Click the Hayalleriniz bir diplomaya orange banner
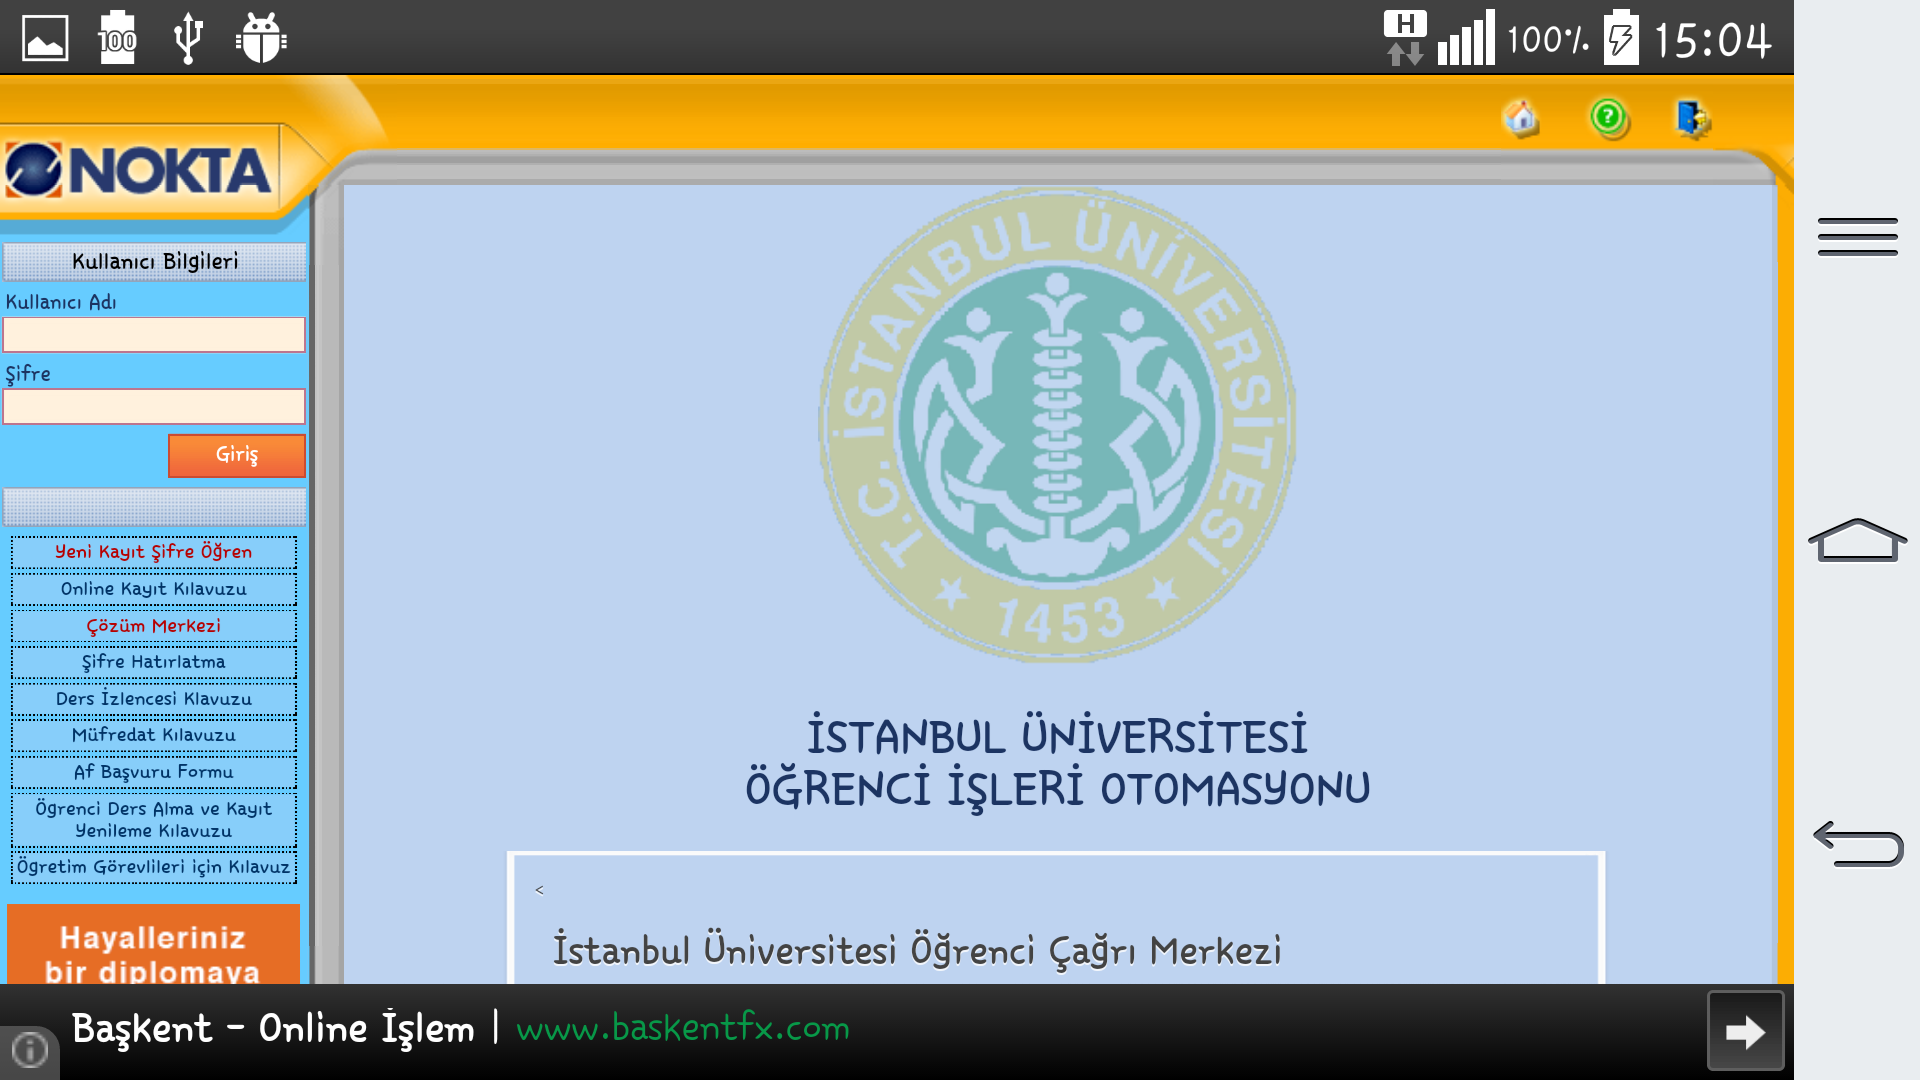This screenshot has height=1080, width=1920. tap(154, 944)
